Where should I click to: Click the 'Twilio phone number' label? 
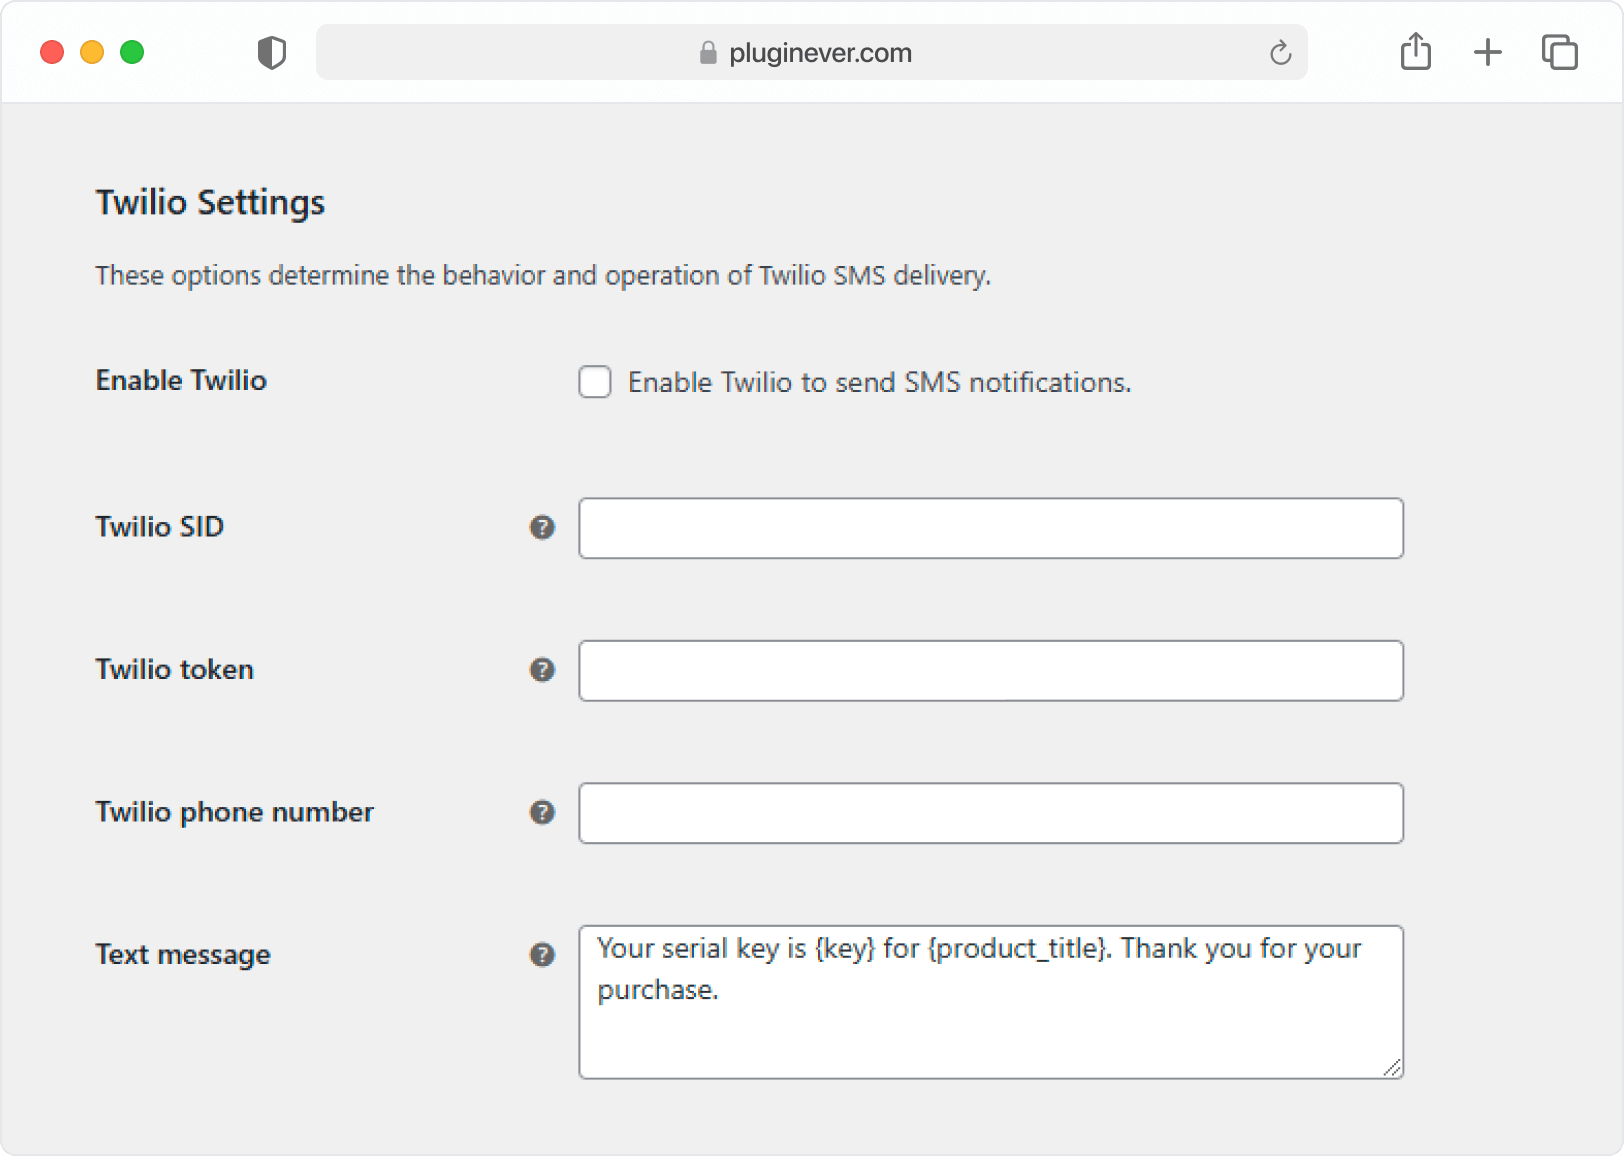pyautogui.click(x=235, y=812)
